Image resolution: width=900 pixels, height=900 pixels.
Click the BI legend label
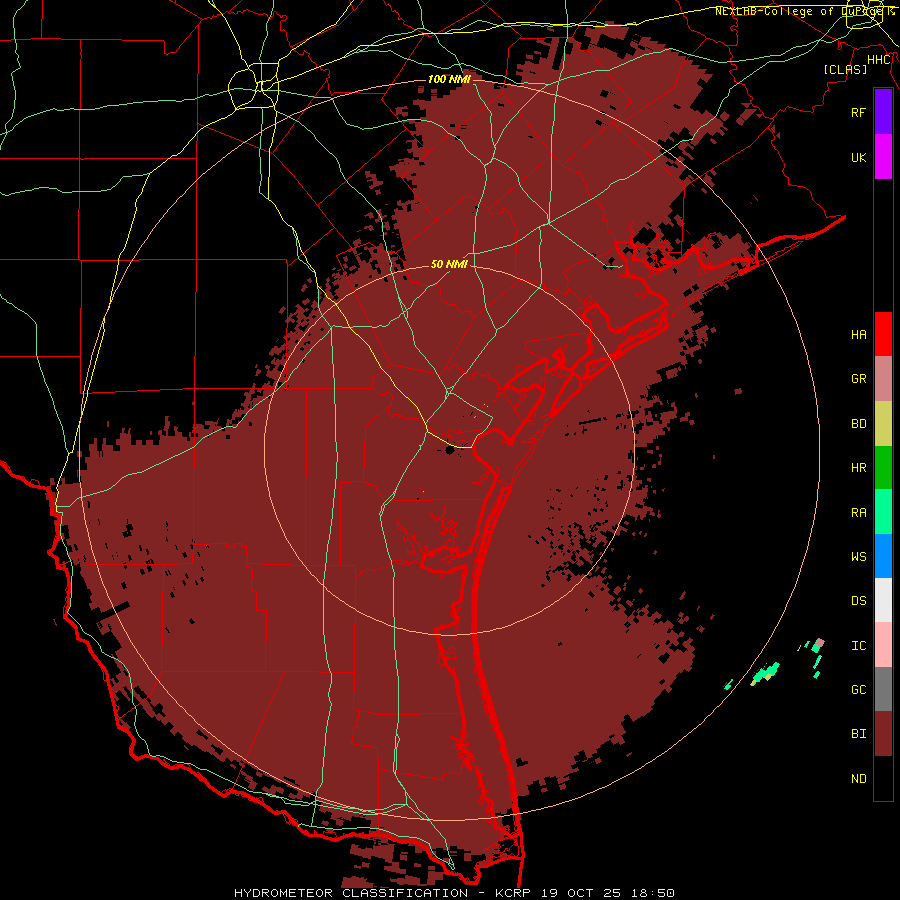click(x=858, y=734)
